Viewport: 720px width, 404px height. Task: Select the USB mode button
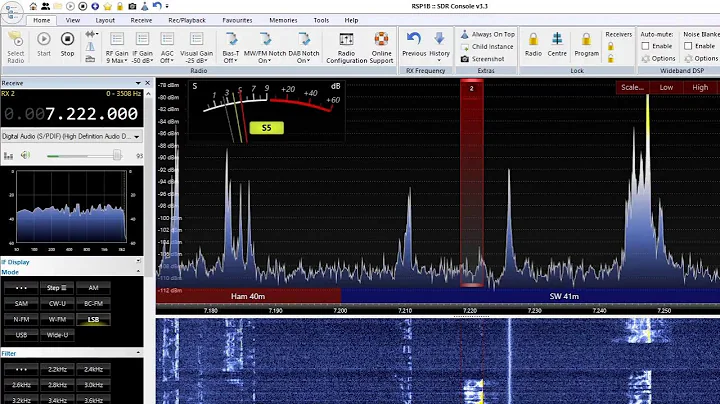click(x=21, y=335)
